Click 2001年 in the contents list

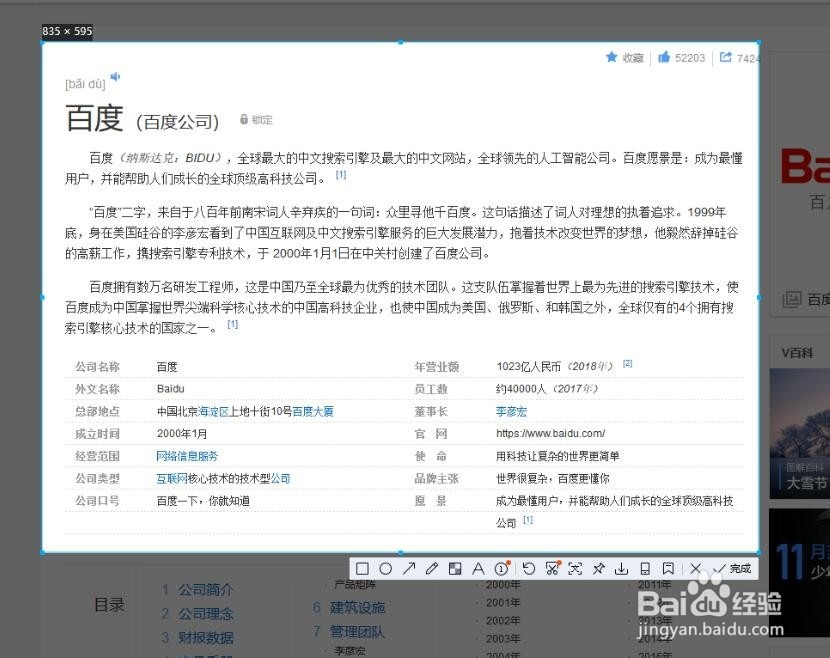pos(503,602)
